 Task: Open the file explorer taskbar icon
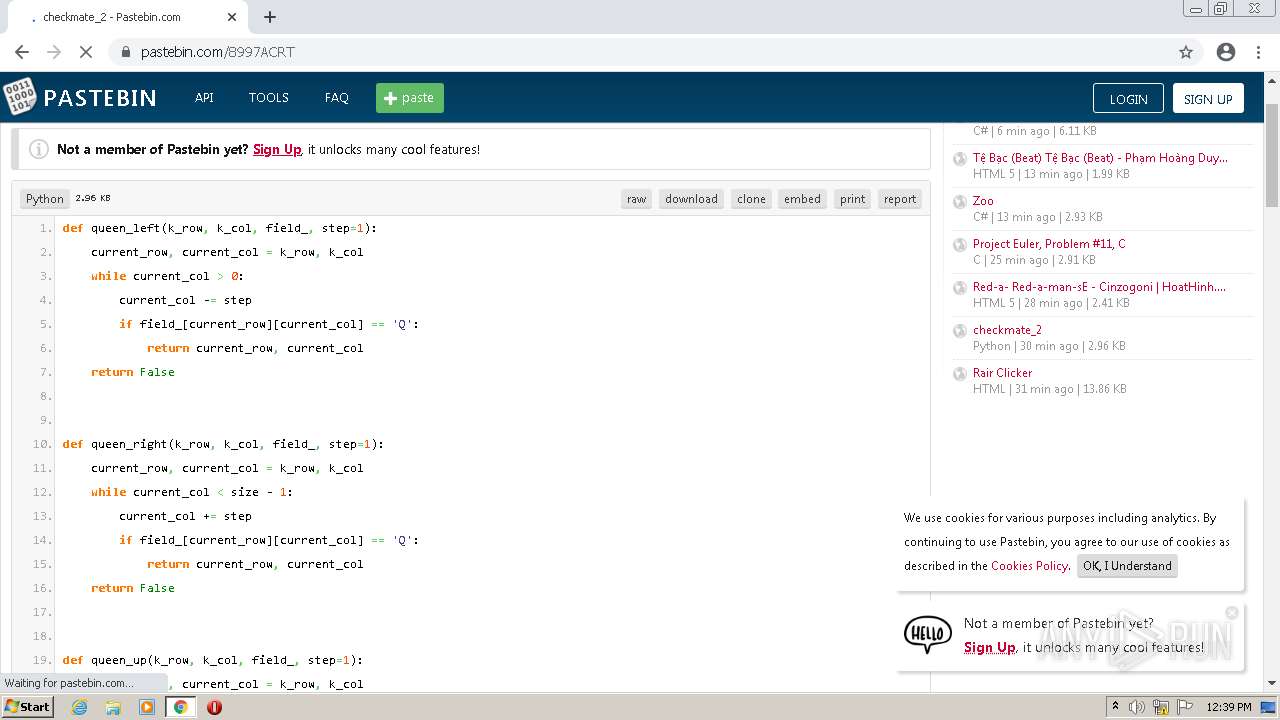tap(113, 707)
